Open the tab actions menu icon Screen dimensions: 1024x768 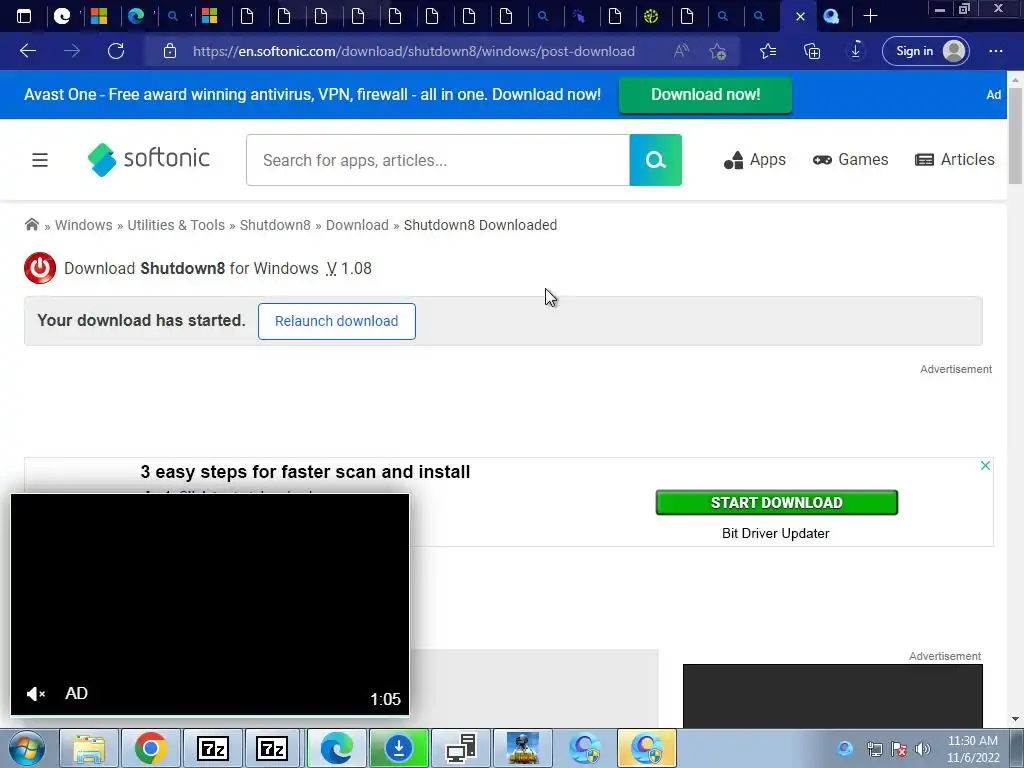(x=24, y=16)
